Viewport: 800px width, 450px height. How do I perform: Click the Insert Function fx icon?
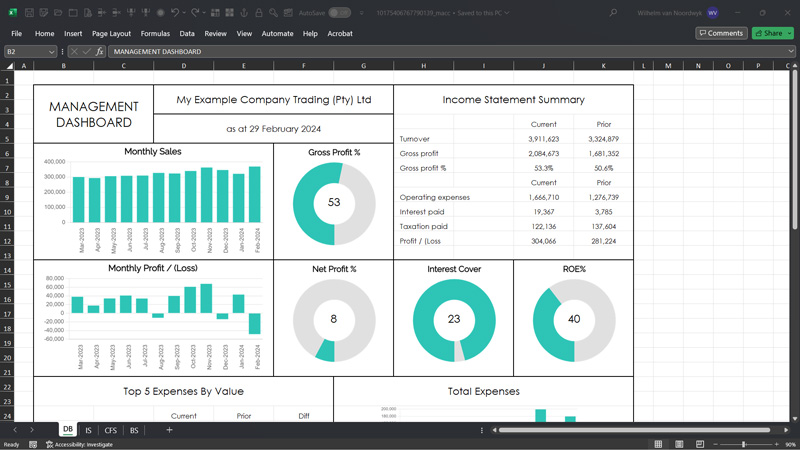[99, 52]
